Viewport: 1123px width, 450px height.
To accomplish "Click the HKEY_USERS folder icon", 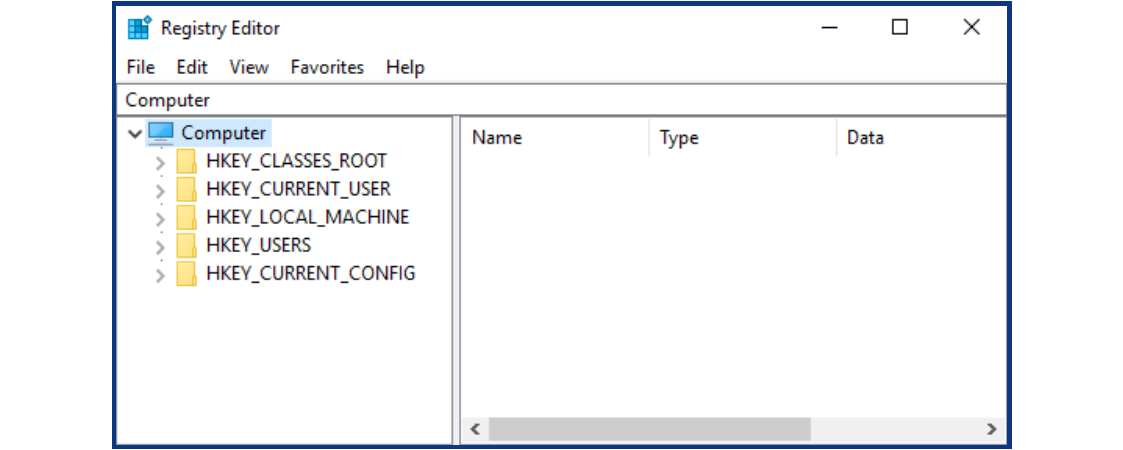I will coord(186,246).
